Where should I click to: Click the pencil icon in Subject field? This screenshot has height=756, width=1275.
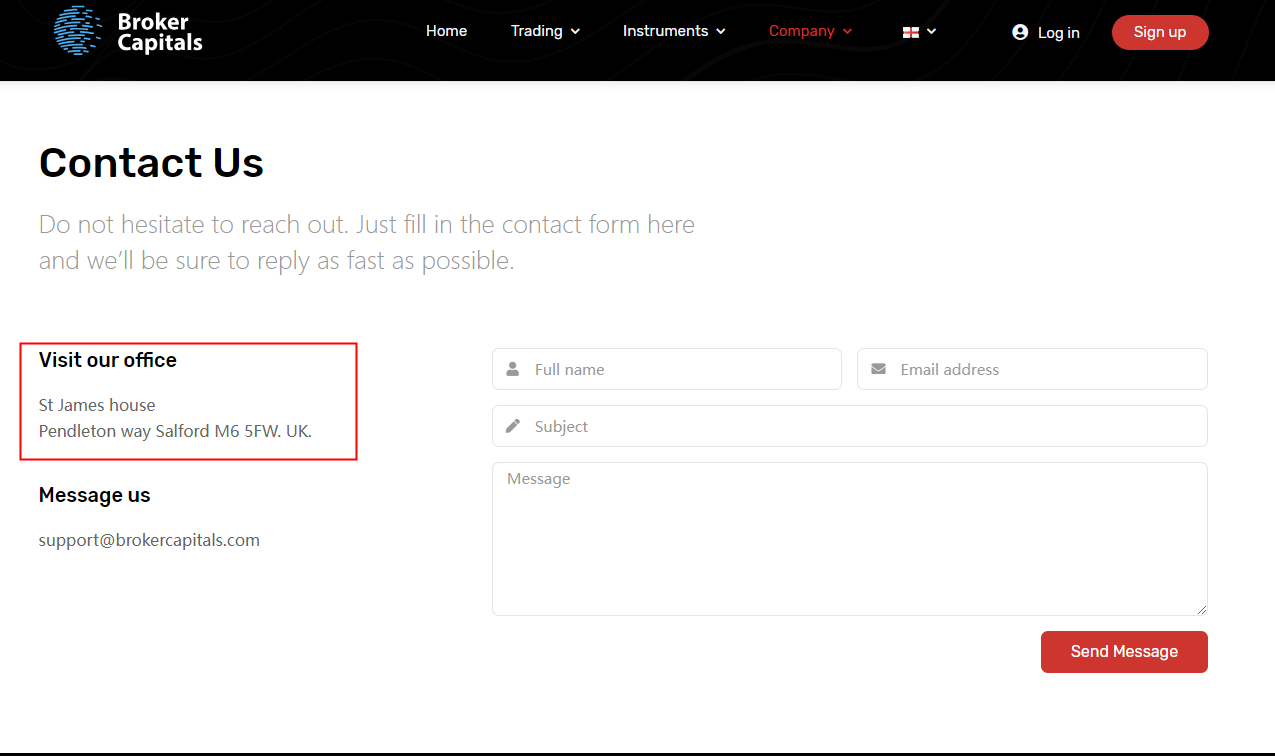(x=513, y=426)
